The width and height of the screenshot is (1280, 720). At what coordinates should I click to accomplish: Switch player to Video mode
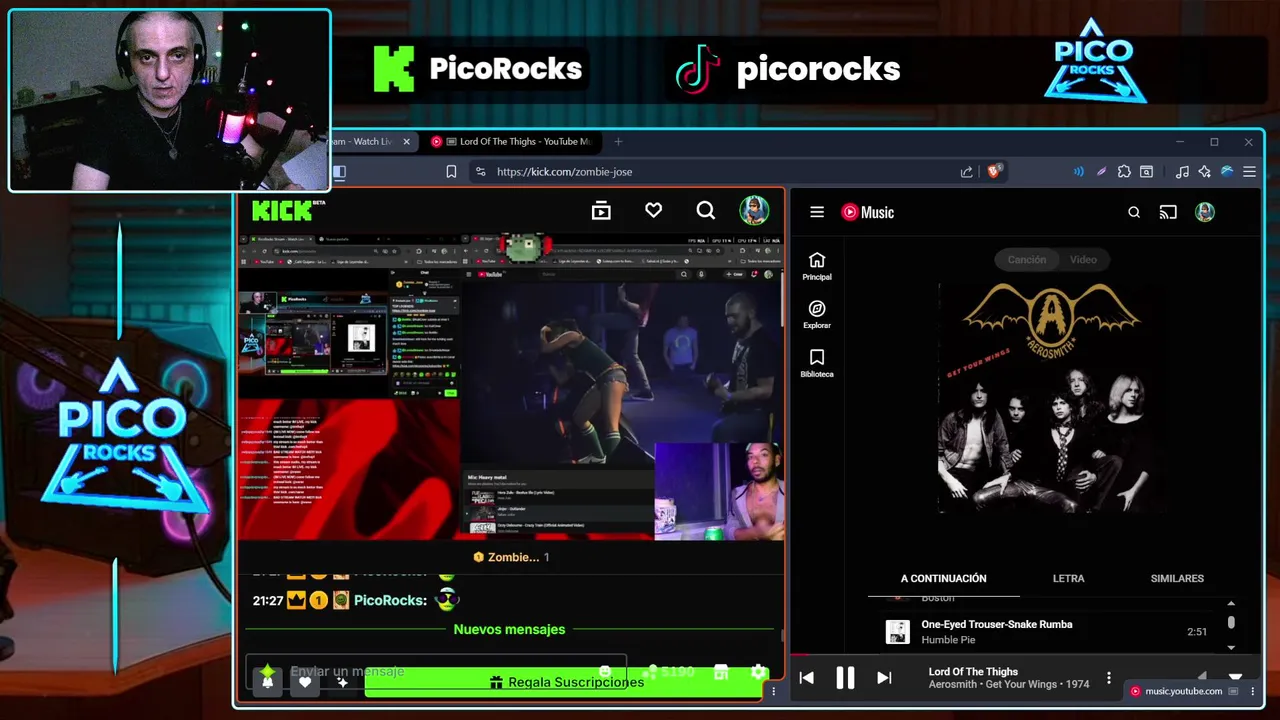pyautogui.click(x=1083, y=260)
